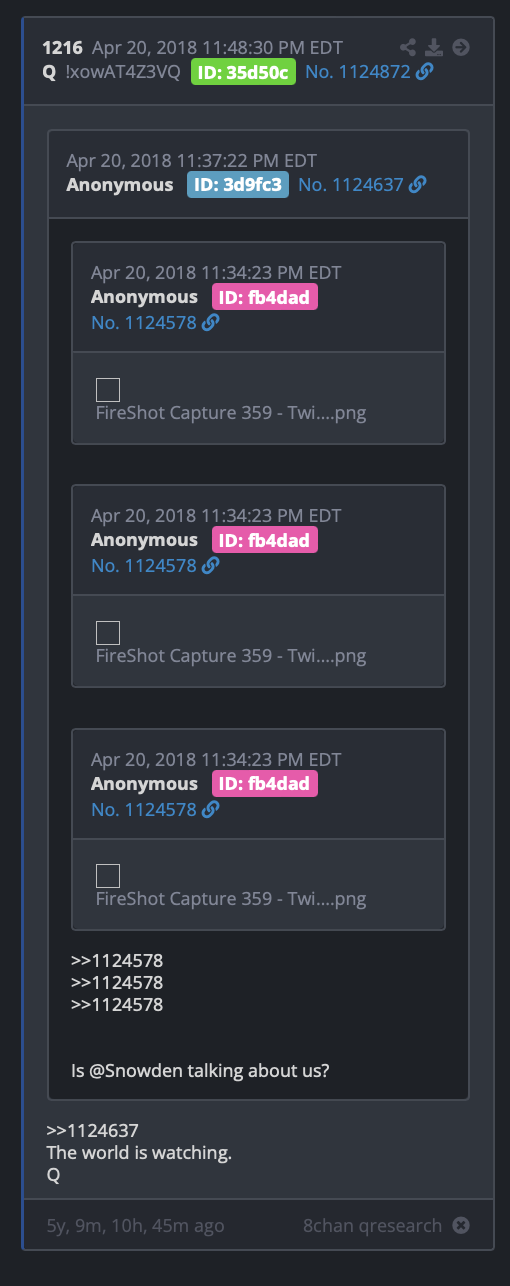Open third FireShot Capture 359 image placeholder

click(x=108, y=876)
